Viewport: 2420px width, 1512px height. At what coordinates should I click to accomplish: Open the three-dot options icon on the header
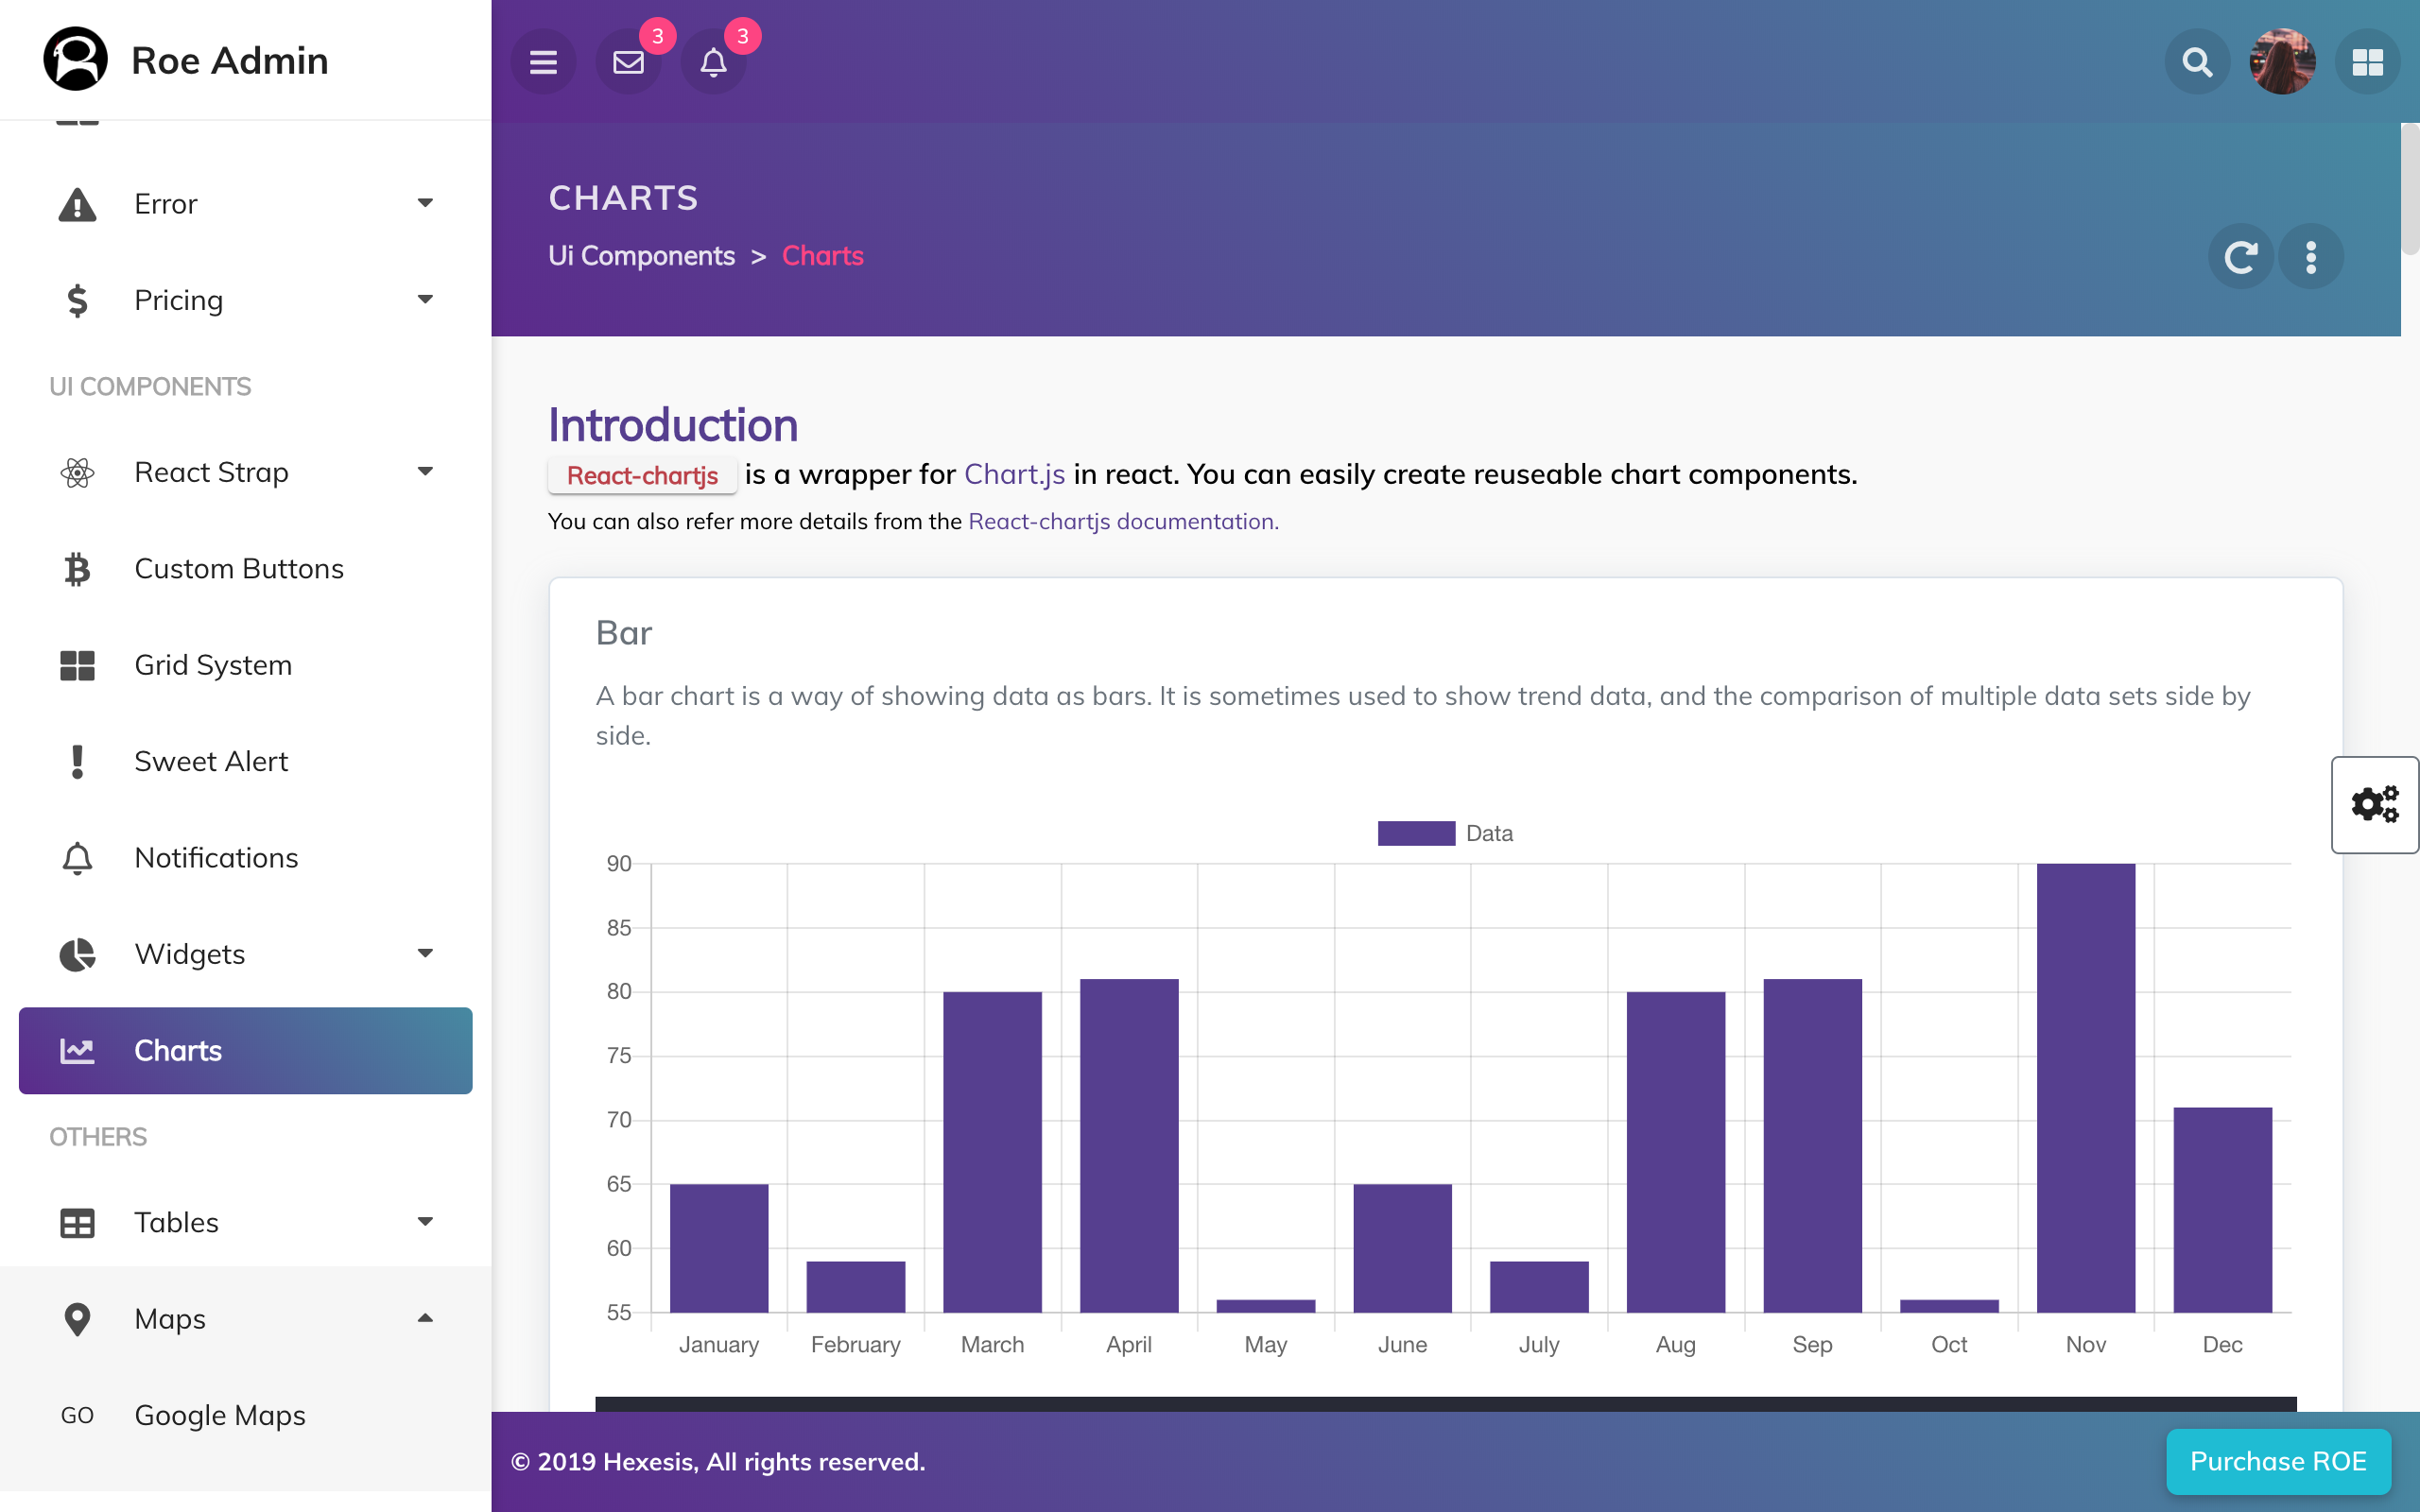click(x=2311, y=256)
